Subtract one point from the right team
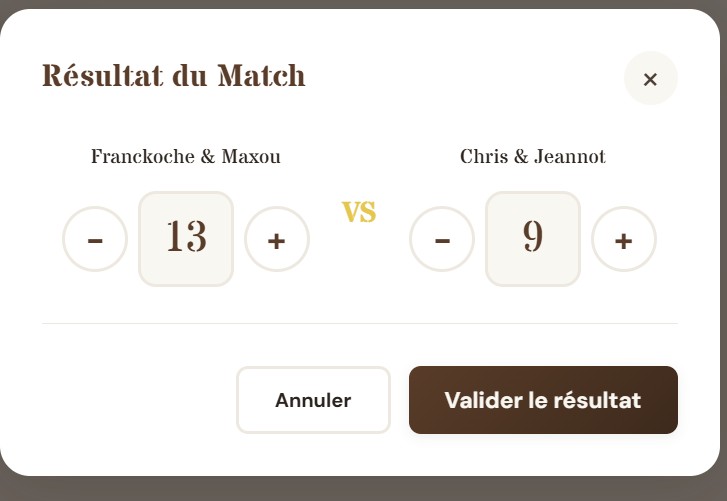 [442, 239]
